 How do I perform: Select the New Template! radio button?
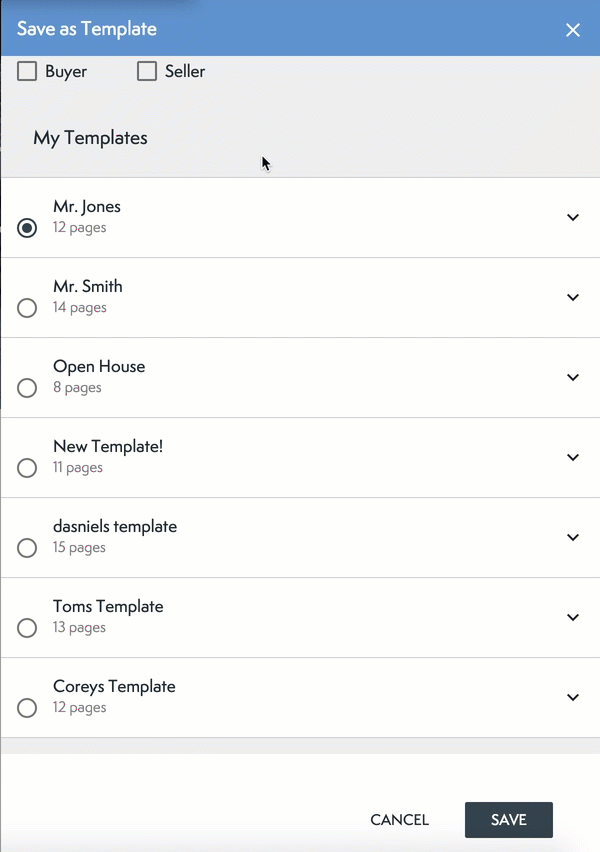(x=28, y=468)
